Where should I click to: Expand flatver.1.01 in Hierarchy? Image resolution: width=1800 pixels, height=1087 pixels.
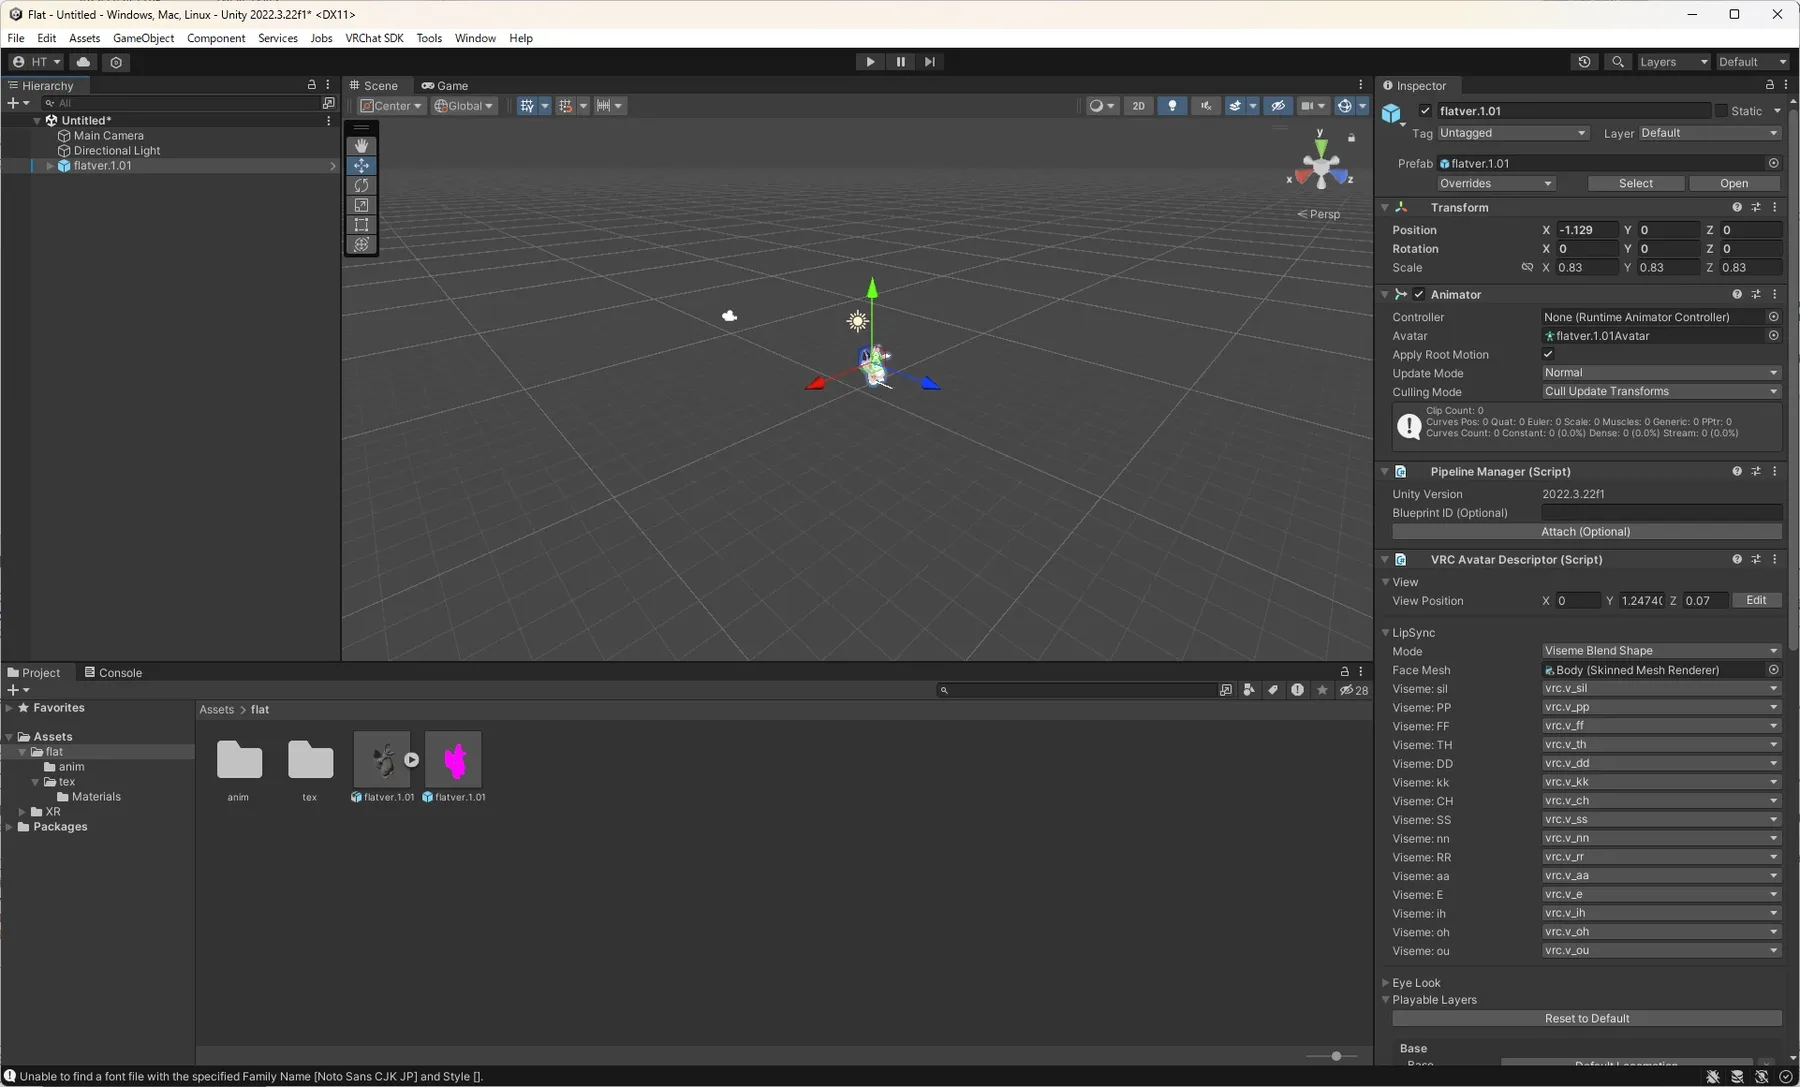pos(50,166)
